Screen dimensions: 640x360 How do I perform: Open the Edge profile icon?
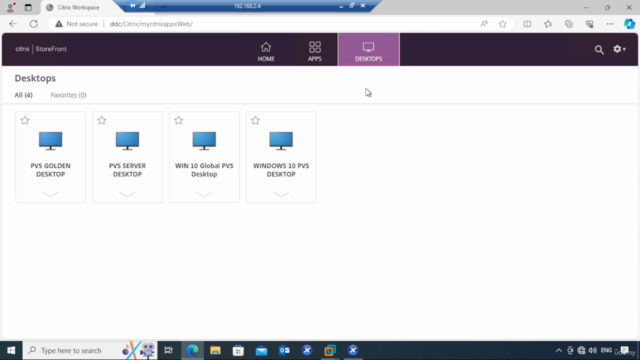point(11,7)
